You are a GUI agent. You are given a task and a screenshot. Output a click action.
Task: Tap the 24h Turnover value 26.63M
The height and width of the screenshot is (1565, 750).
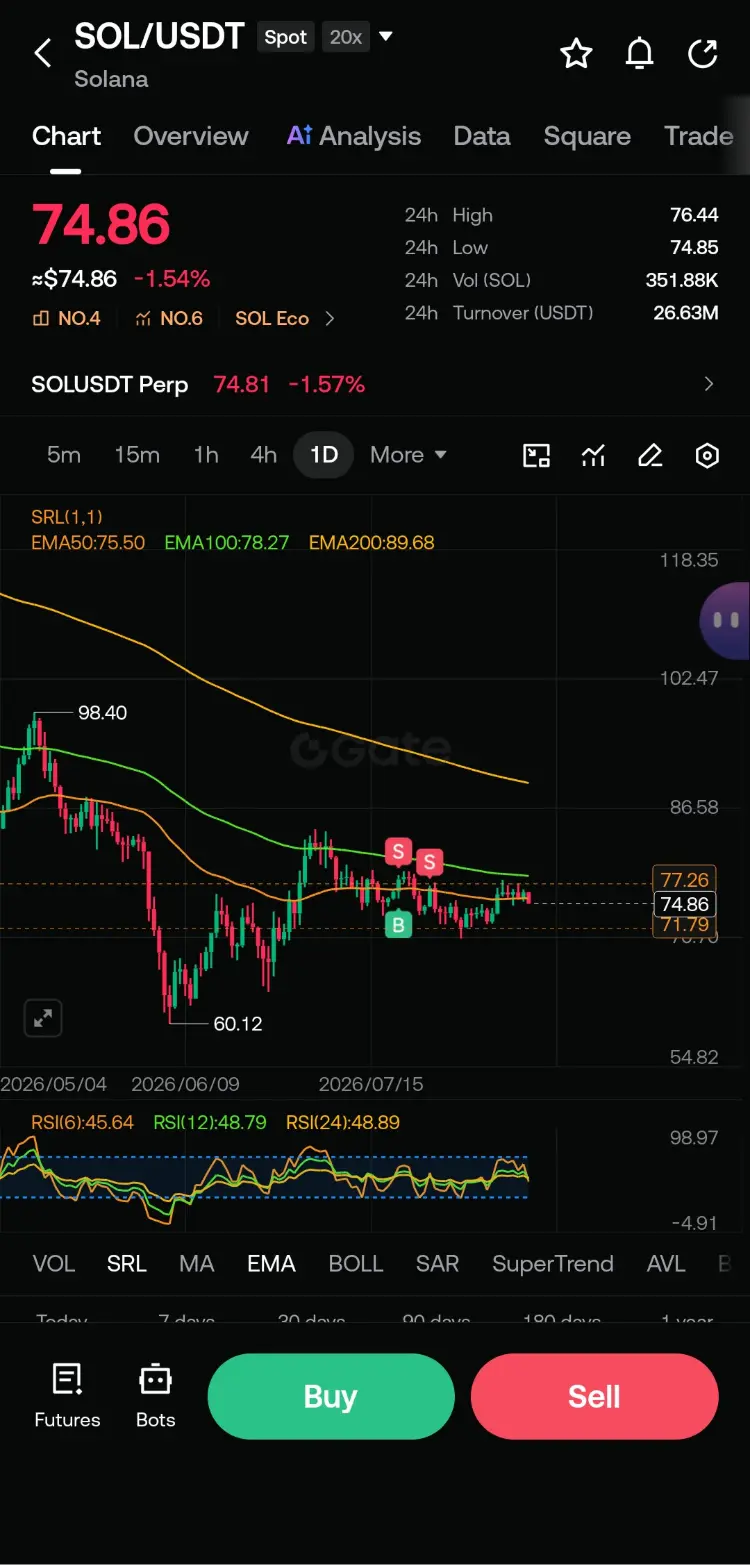pyautogui.click(x=686, y=313)
